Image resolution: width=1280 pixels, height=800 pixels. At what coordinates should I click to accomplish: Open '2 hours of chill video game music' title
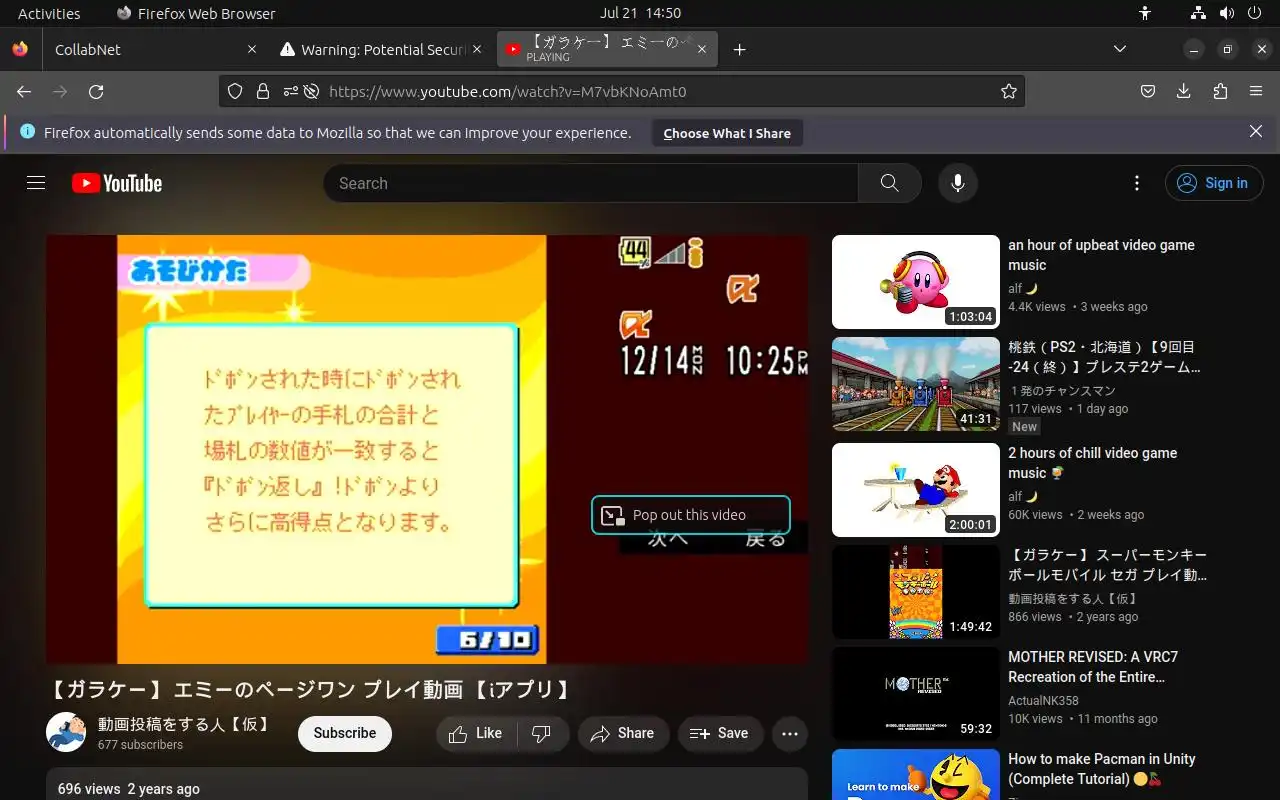point(1092,463)
